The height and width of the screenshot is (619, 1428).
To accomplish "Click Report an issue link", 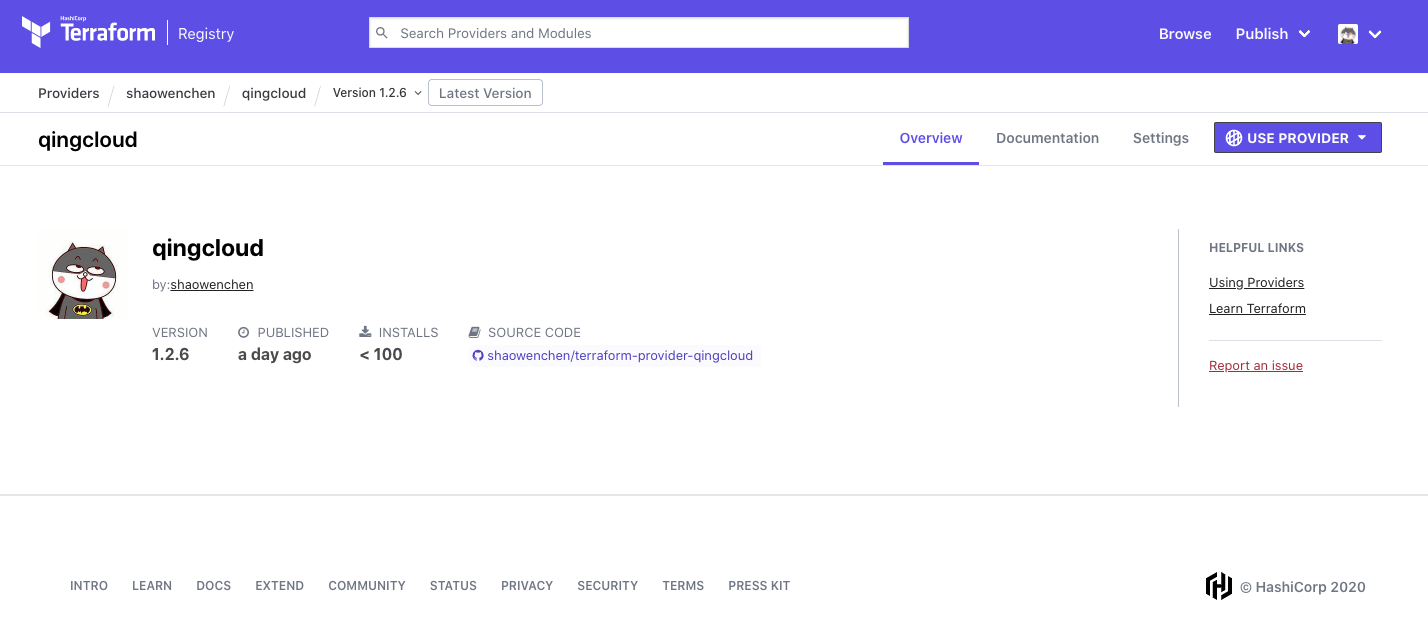I will coord(1256,365).
